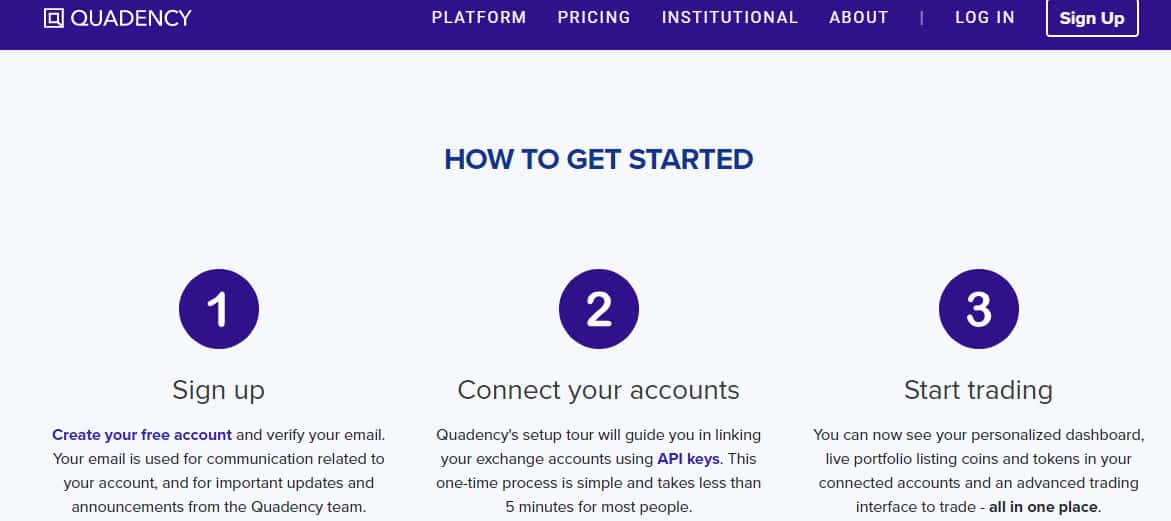This screenshot has width=1171, height=521.
Task: Click the Quadency square logo icon
Action: click(54, 18)
